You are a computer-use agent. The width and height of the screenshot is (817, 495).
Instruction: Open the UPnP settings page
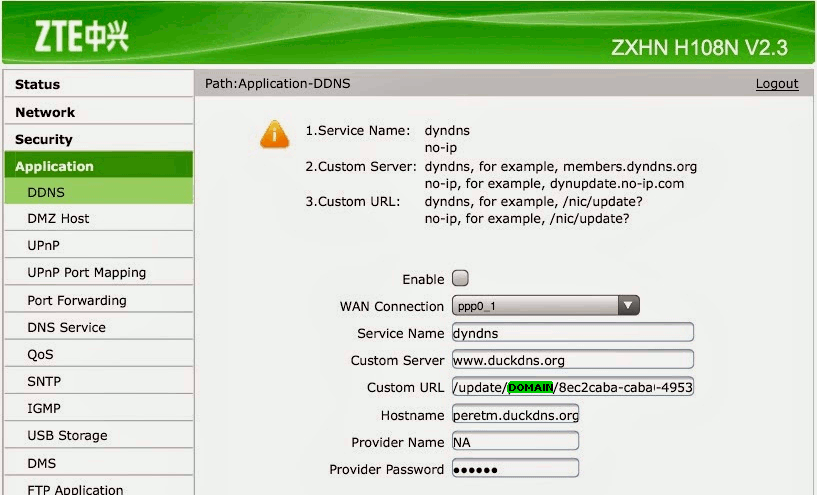coord(44,245)
